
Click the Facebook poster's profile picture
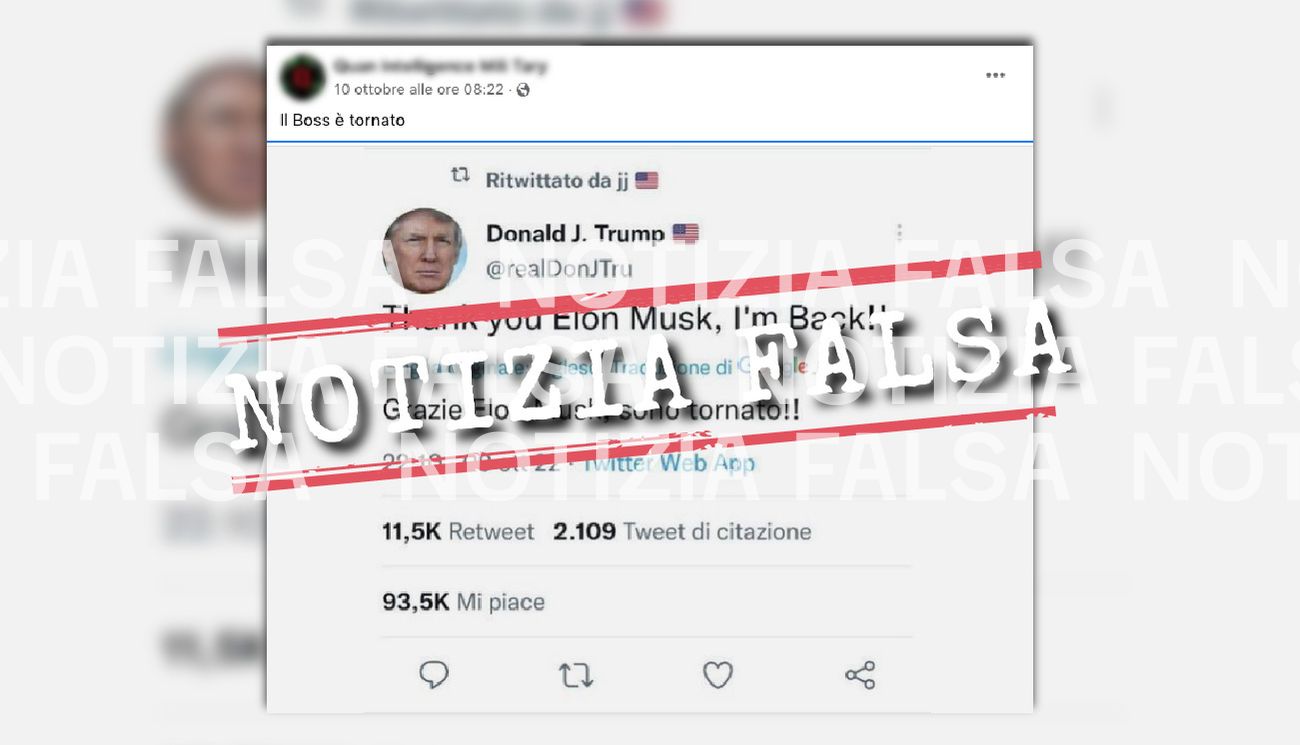tap(302, 77)
